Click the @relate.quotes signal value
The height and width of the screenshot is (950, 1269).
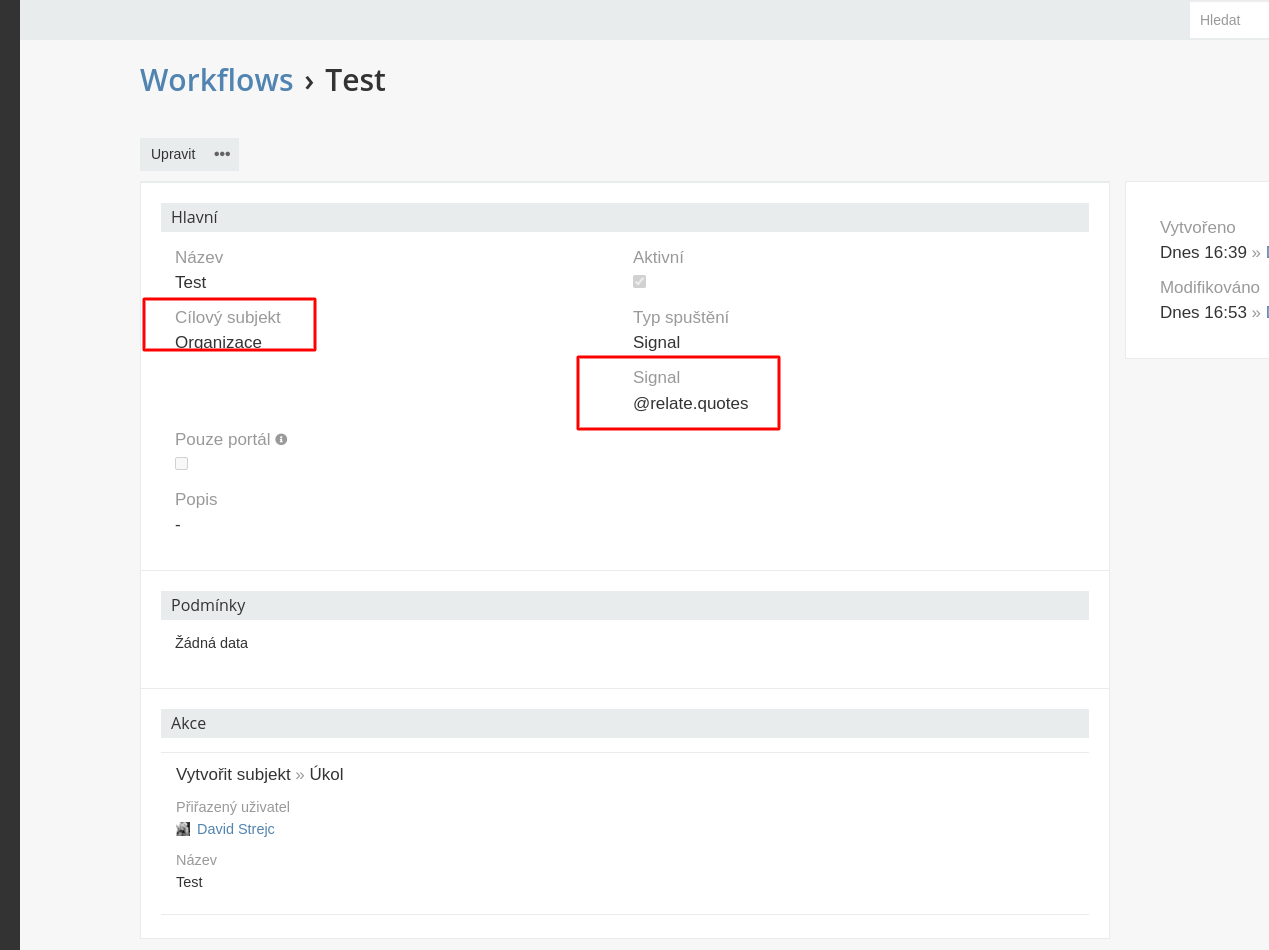point(690,404)
